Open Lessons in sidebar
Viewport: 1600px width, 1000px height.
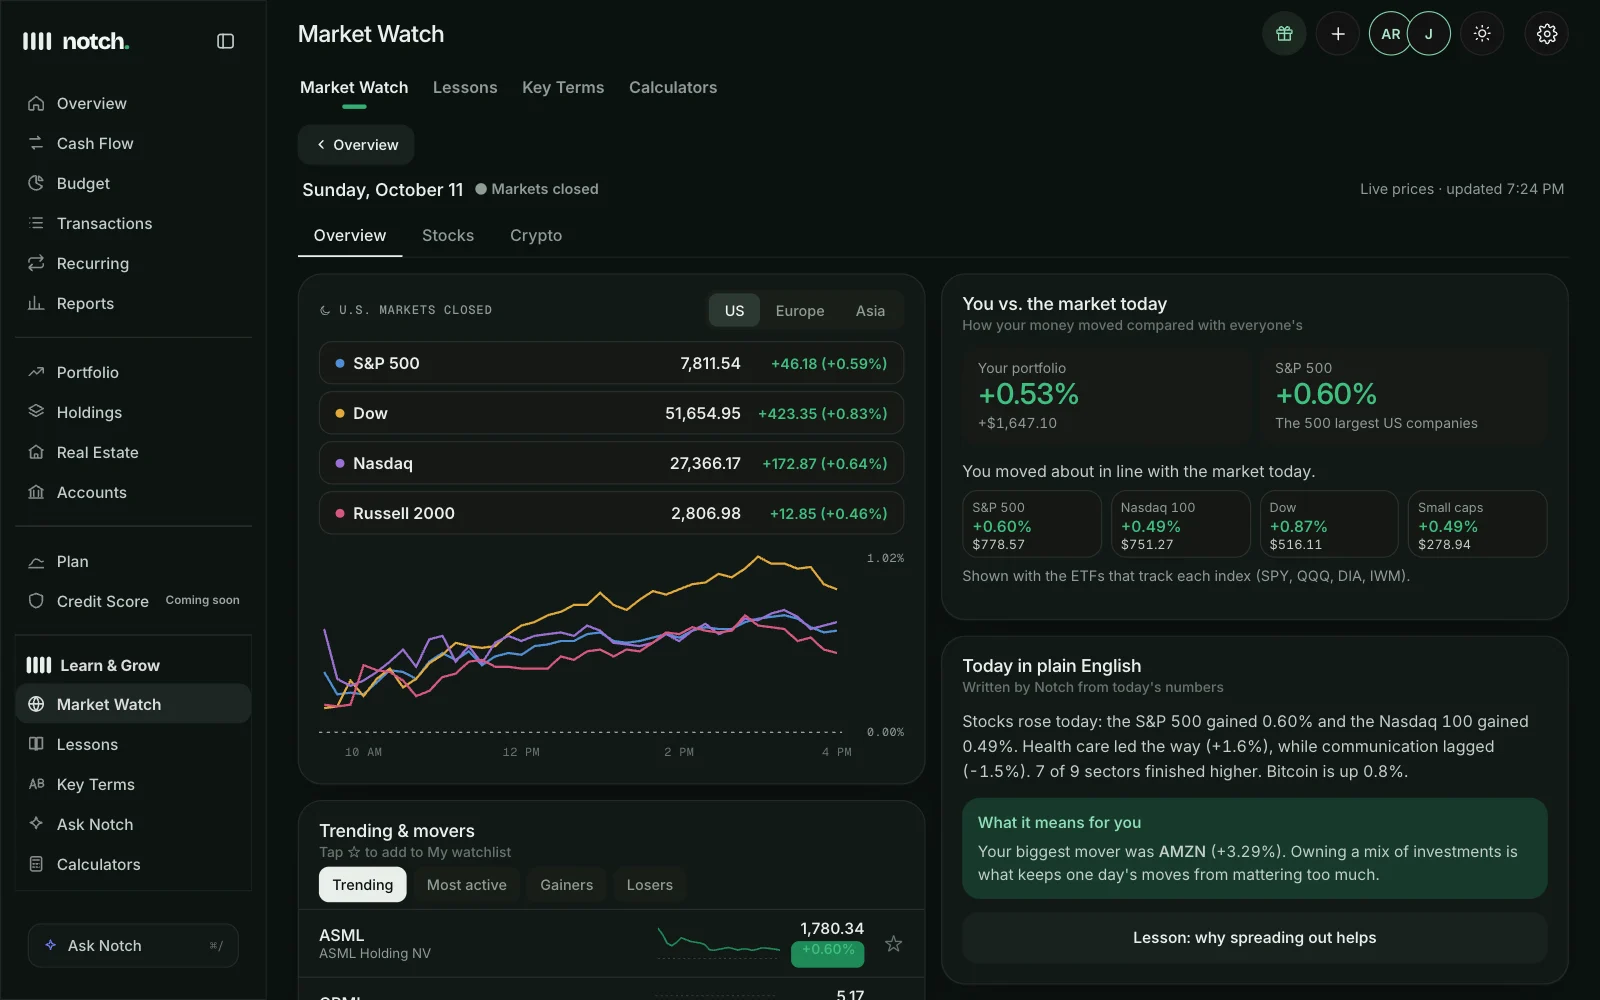[133, 744]
